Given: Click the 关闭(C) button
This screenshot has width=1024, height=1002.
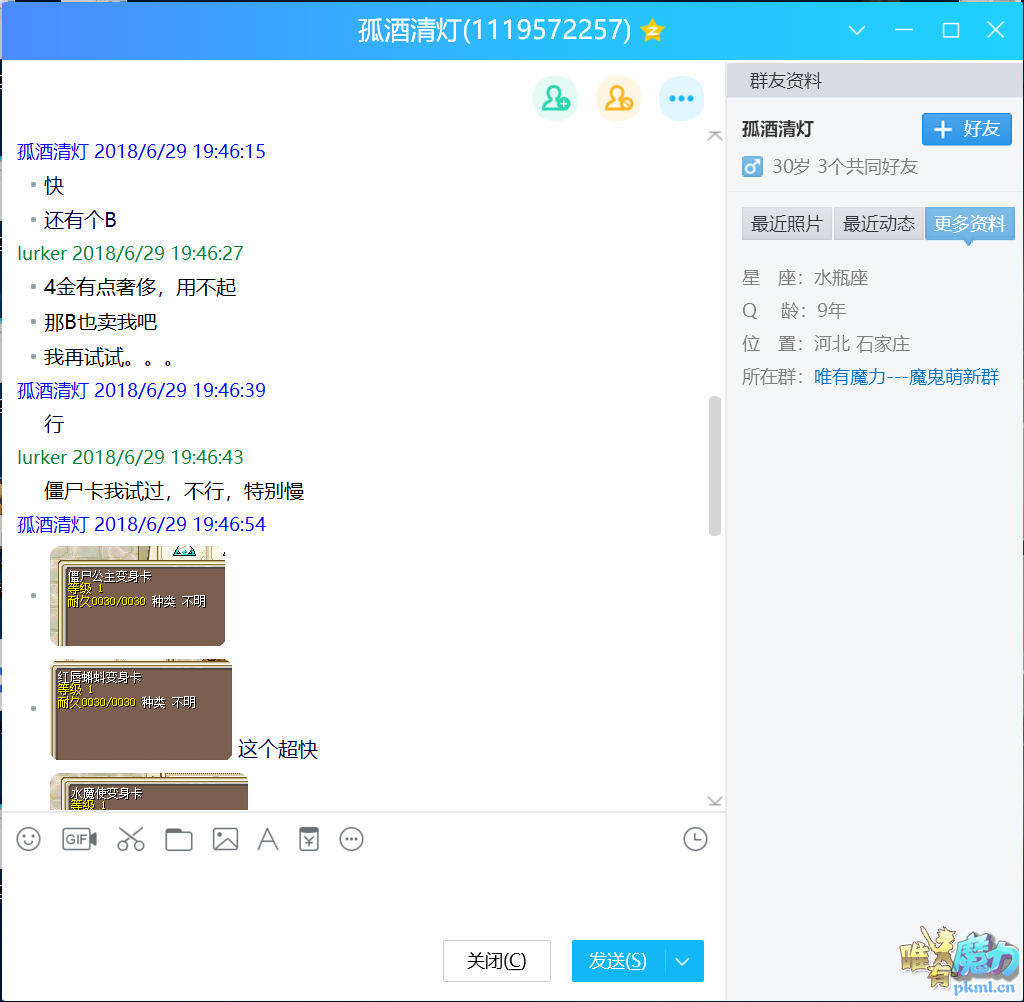Looking at the screenshot, I should coord(497,961).
